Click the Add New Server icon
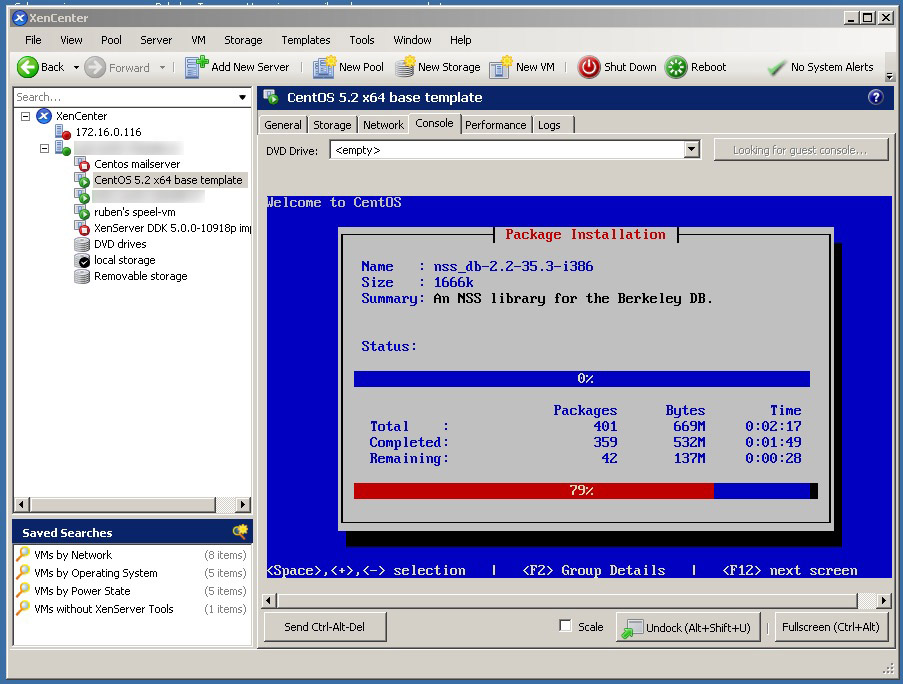The height and width of the screenshot is (684, 903). pos(196,67)
